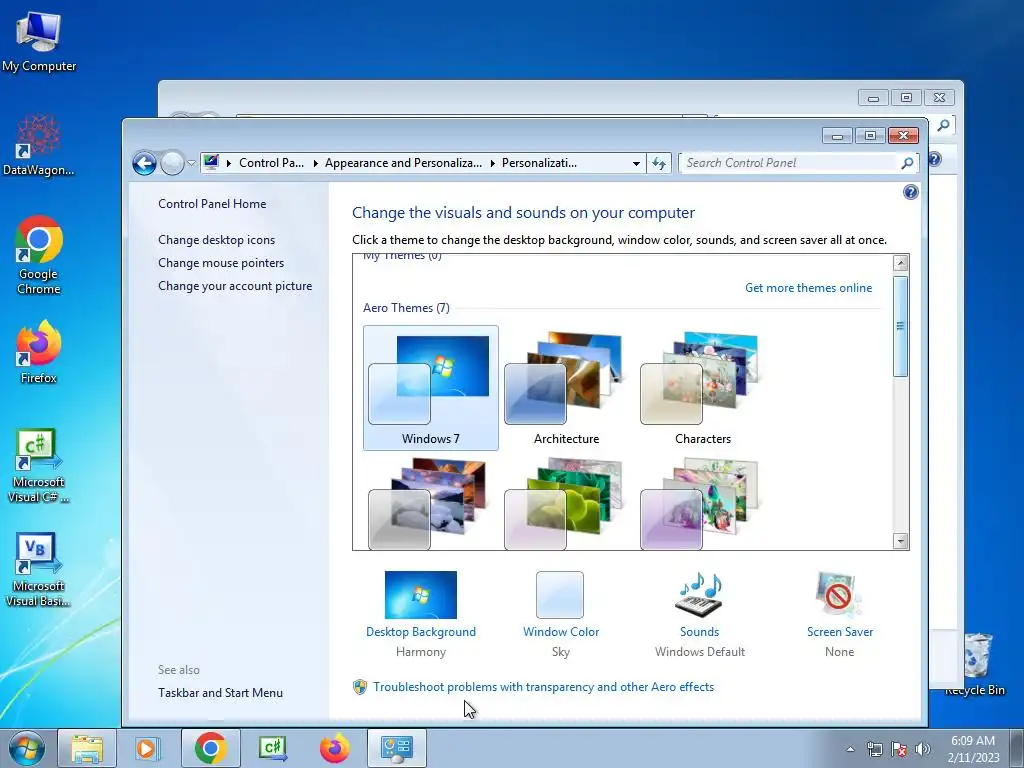Click the Start button orb
This screenshot has width=1024, height=768.
click(27, 748)
